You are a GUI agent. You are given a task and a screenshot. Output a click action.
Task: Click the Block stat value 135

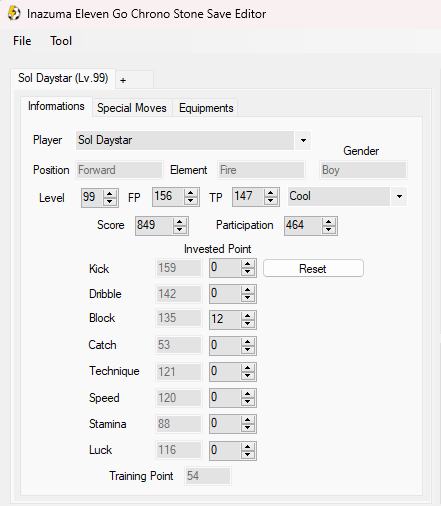pos(179,318)
